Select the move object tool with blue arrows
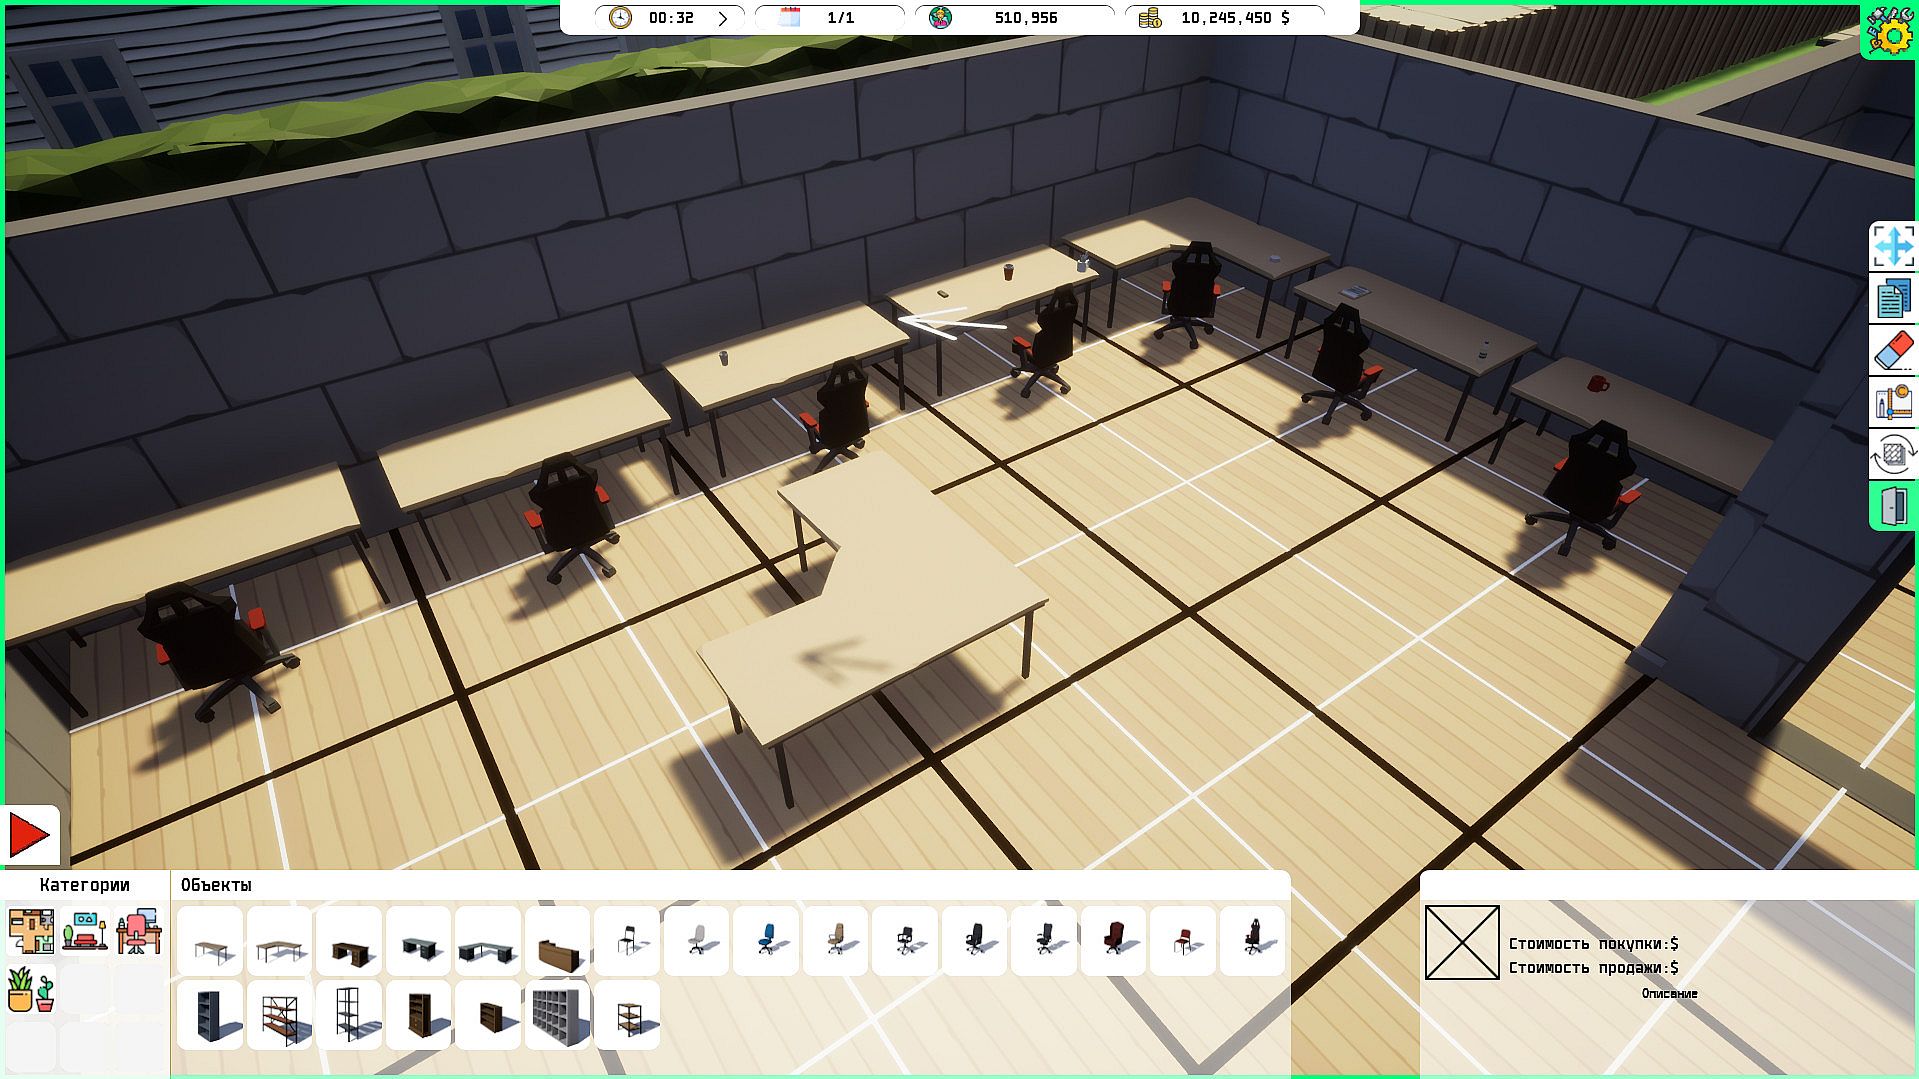This screenshot has height=1079, width=1919. click(1893, 247)
